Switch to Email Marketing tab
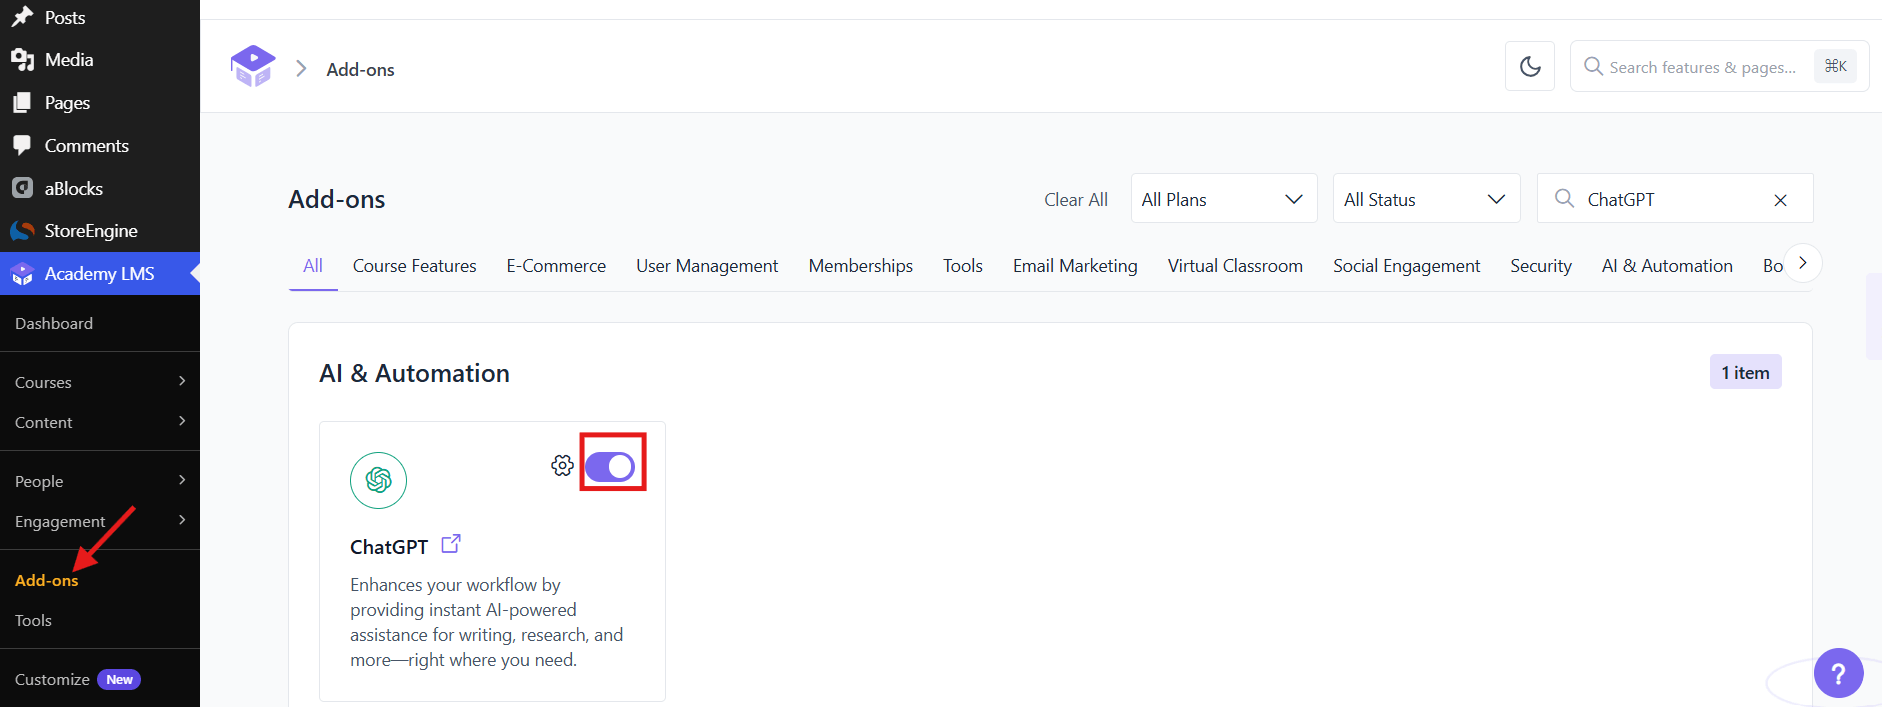 1075,265
